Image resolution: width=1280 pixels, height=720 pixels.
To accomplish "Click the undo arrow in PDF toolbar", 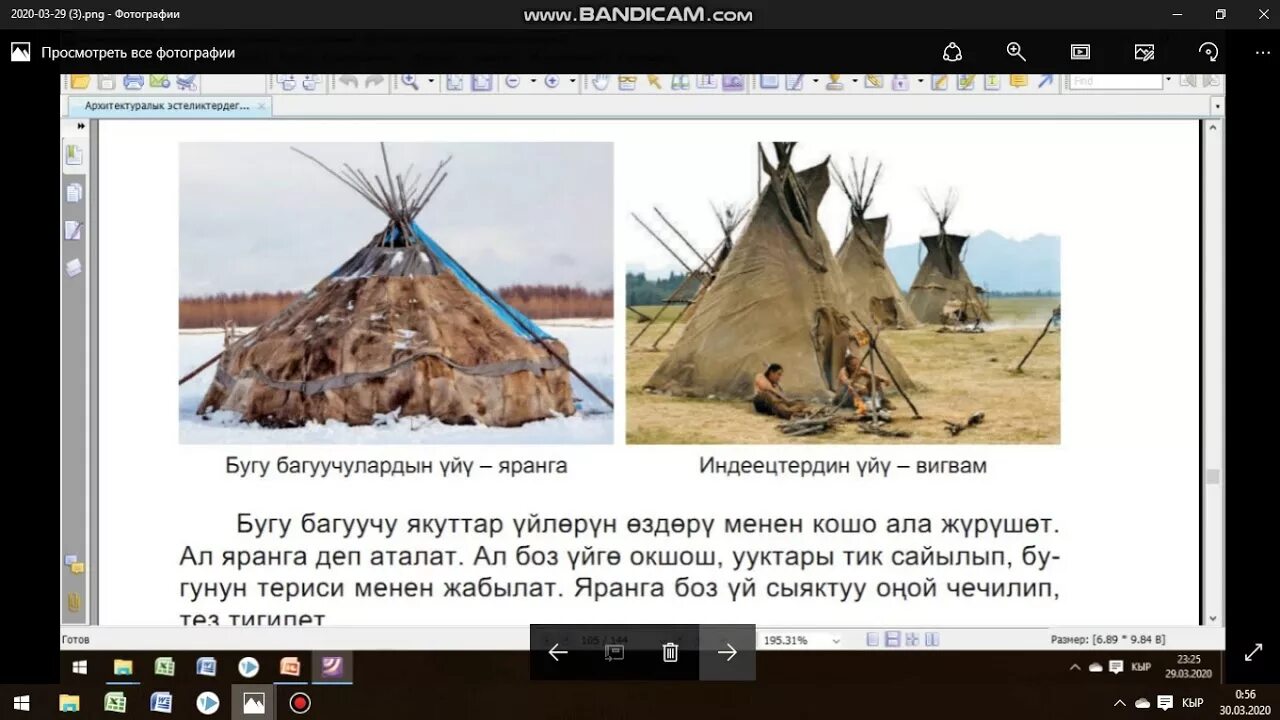I will [x=348, y=81].
